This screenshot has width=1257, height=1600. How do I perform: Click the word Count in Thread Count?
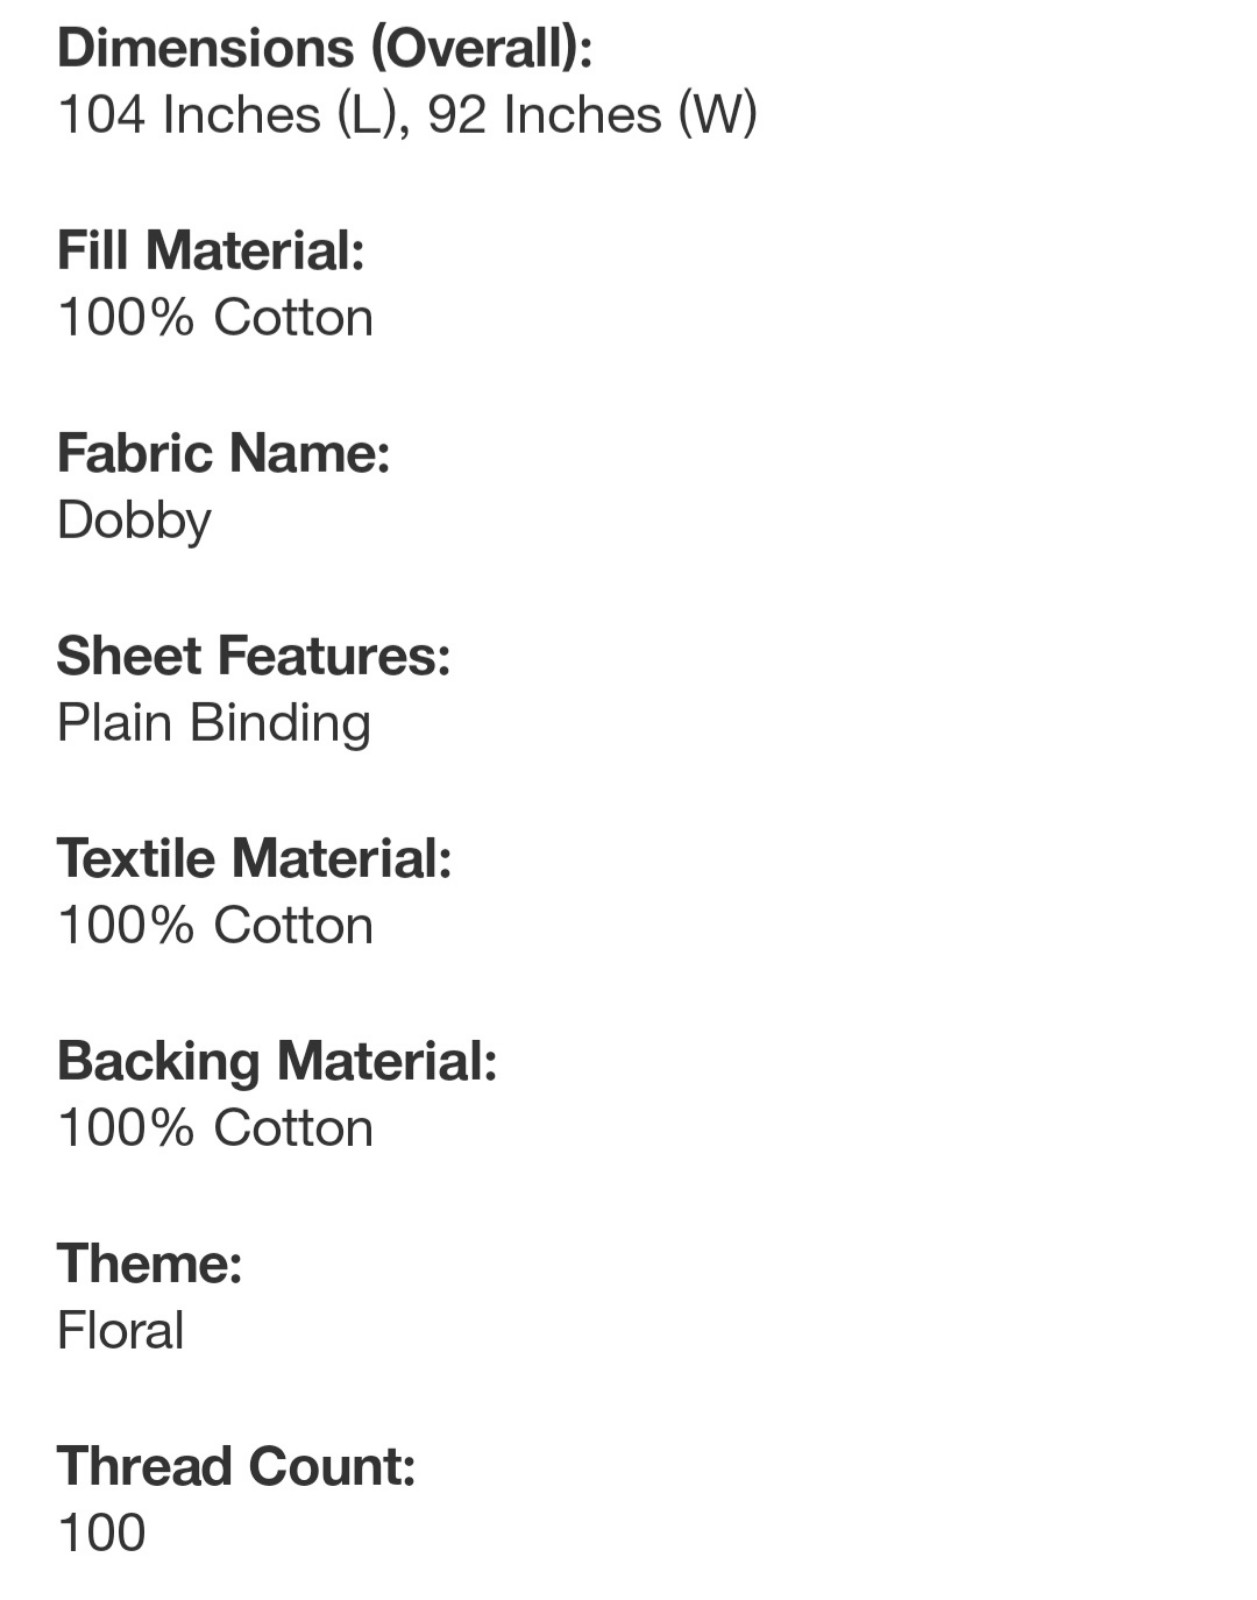[x=332, y=1467]
